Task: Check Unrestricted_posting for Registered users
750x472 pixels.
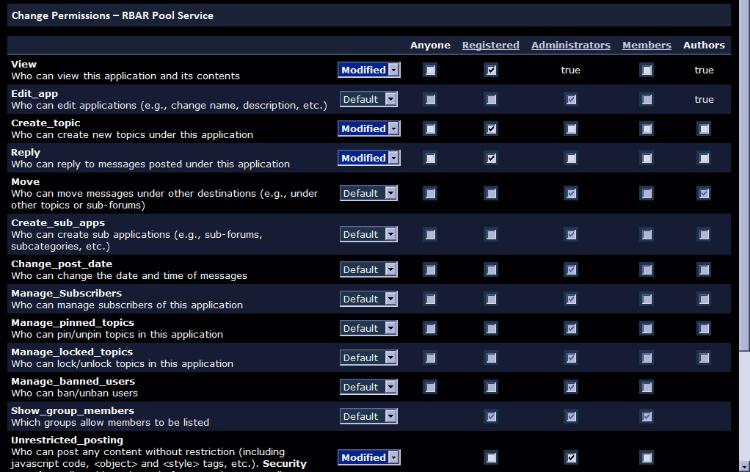Action: (491, 457)
